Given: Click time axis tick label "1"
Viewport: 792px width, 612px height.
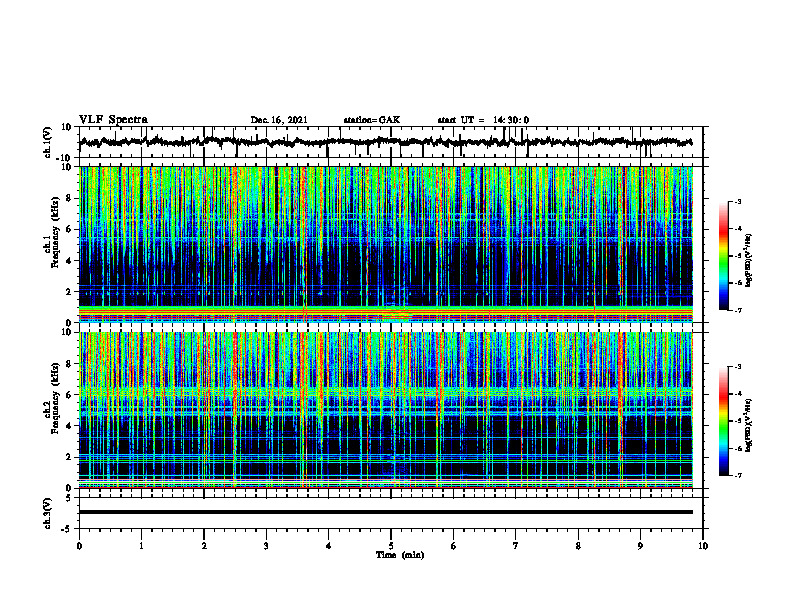Looking at the screenshot, I should pyautogui.click(x=141, y=546).
